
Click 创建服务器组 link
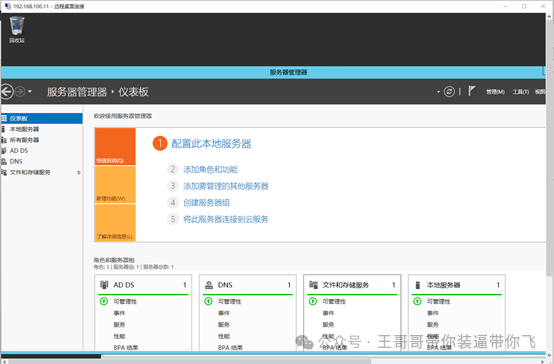(206, 203)
